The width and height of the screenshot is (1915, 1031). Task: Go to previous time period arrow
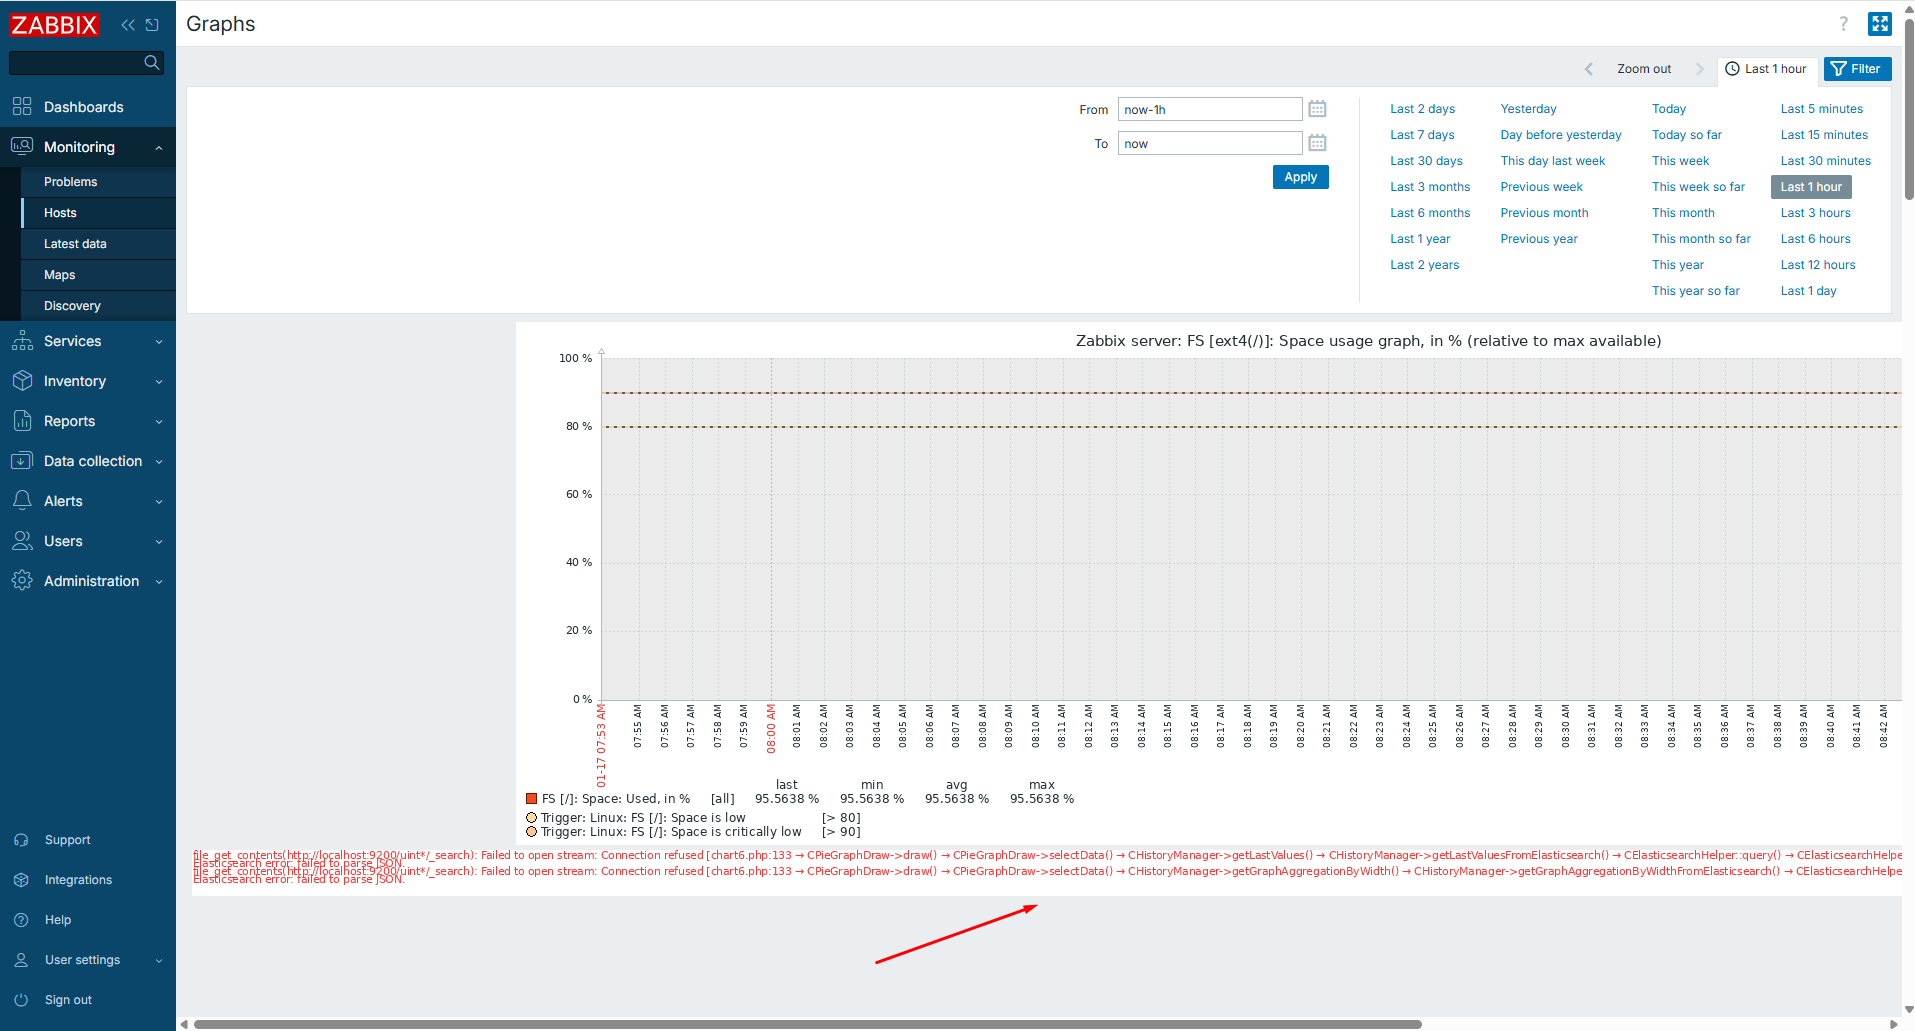[x=1588, y=69]
